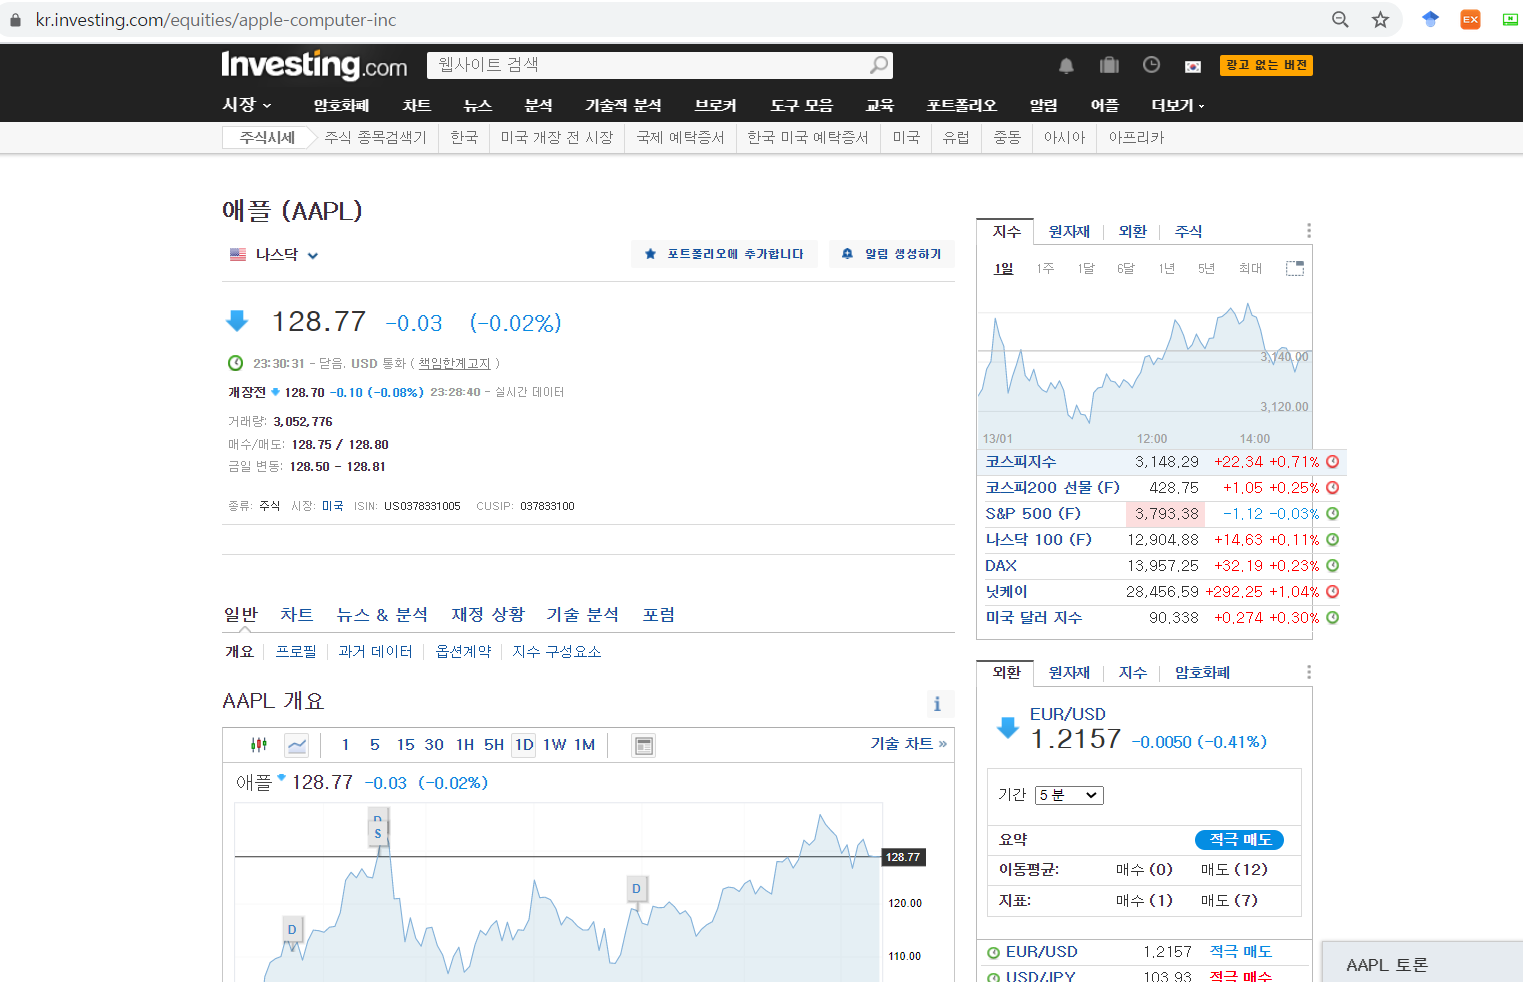Open the 나스닥 100 (F) index link
The width and height of the screenshot is (1523, 982).
(x=1038, y=540)
